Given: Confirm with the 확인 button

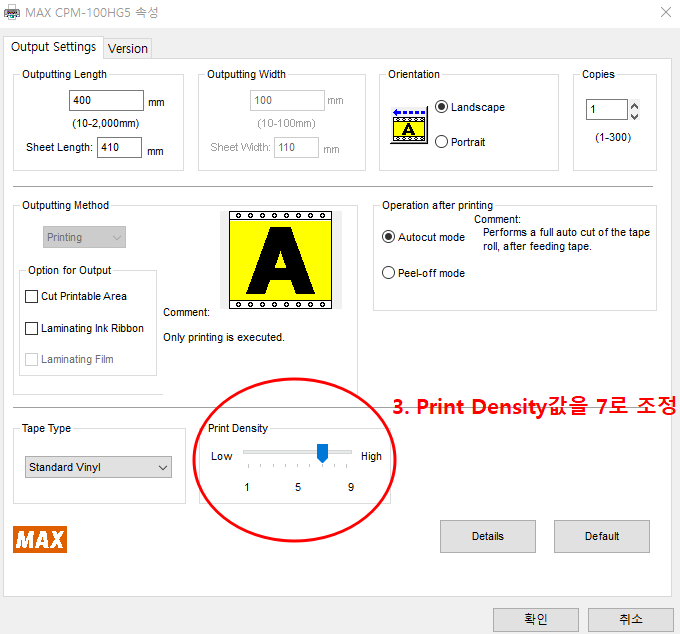Looking at the screenshot, I should pyautogui.click(x=536, y=619).
